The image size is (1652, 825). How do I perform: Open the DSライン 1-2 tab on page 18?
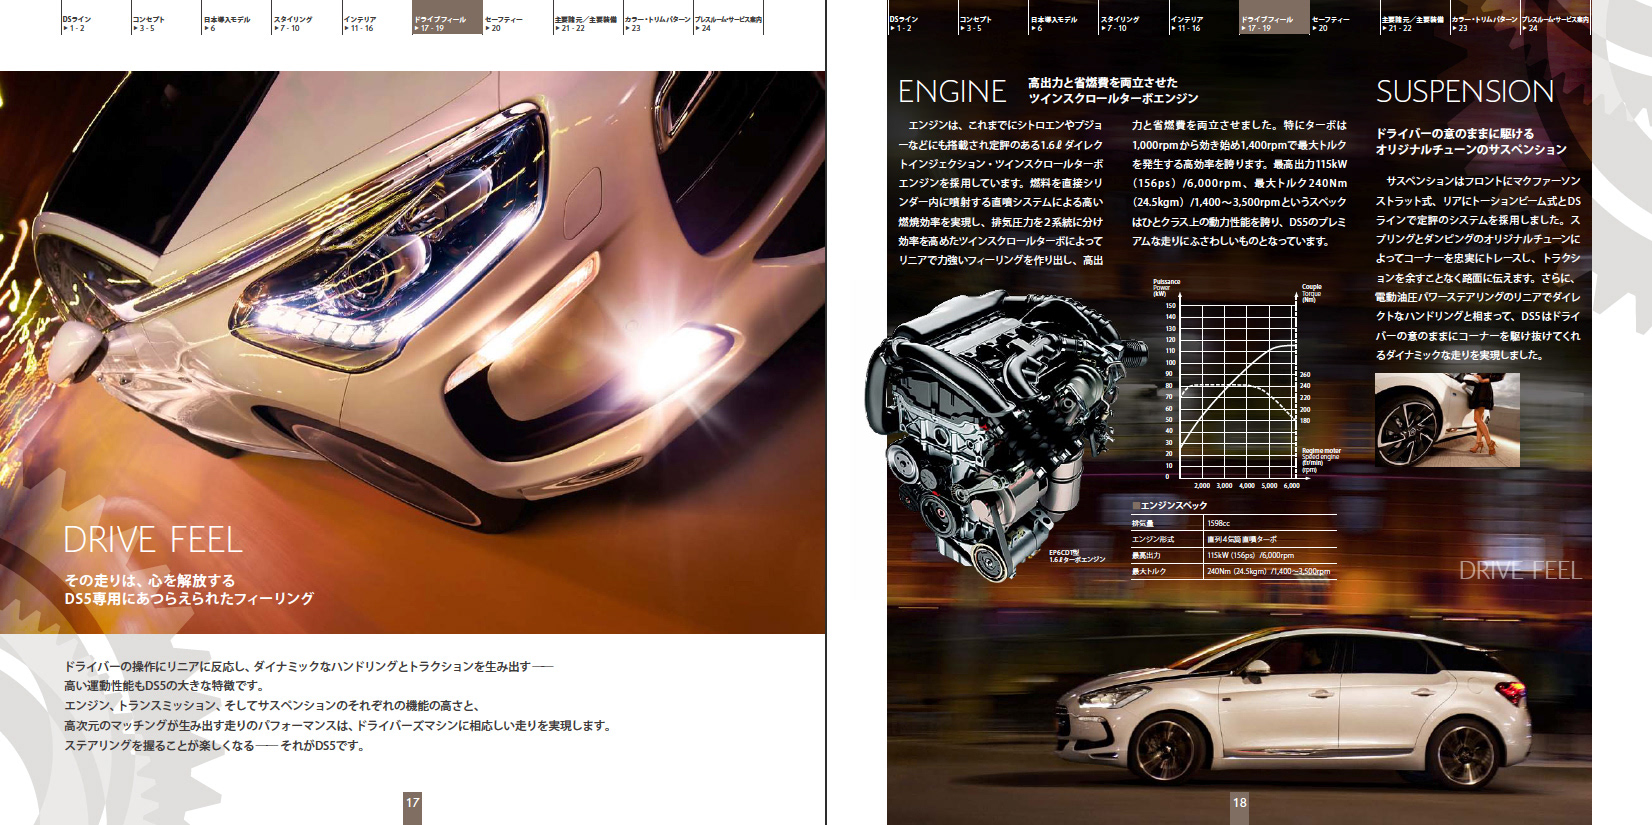tap(923, 19)
